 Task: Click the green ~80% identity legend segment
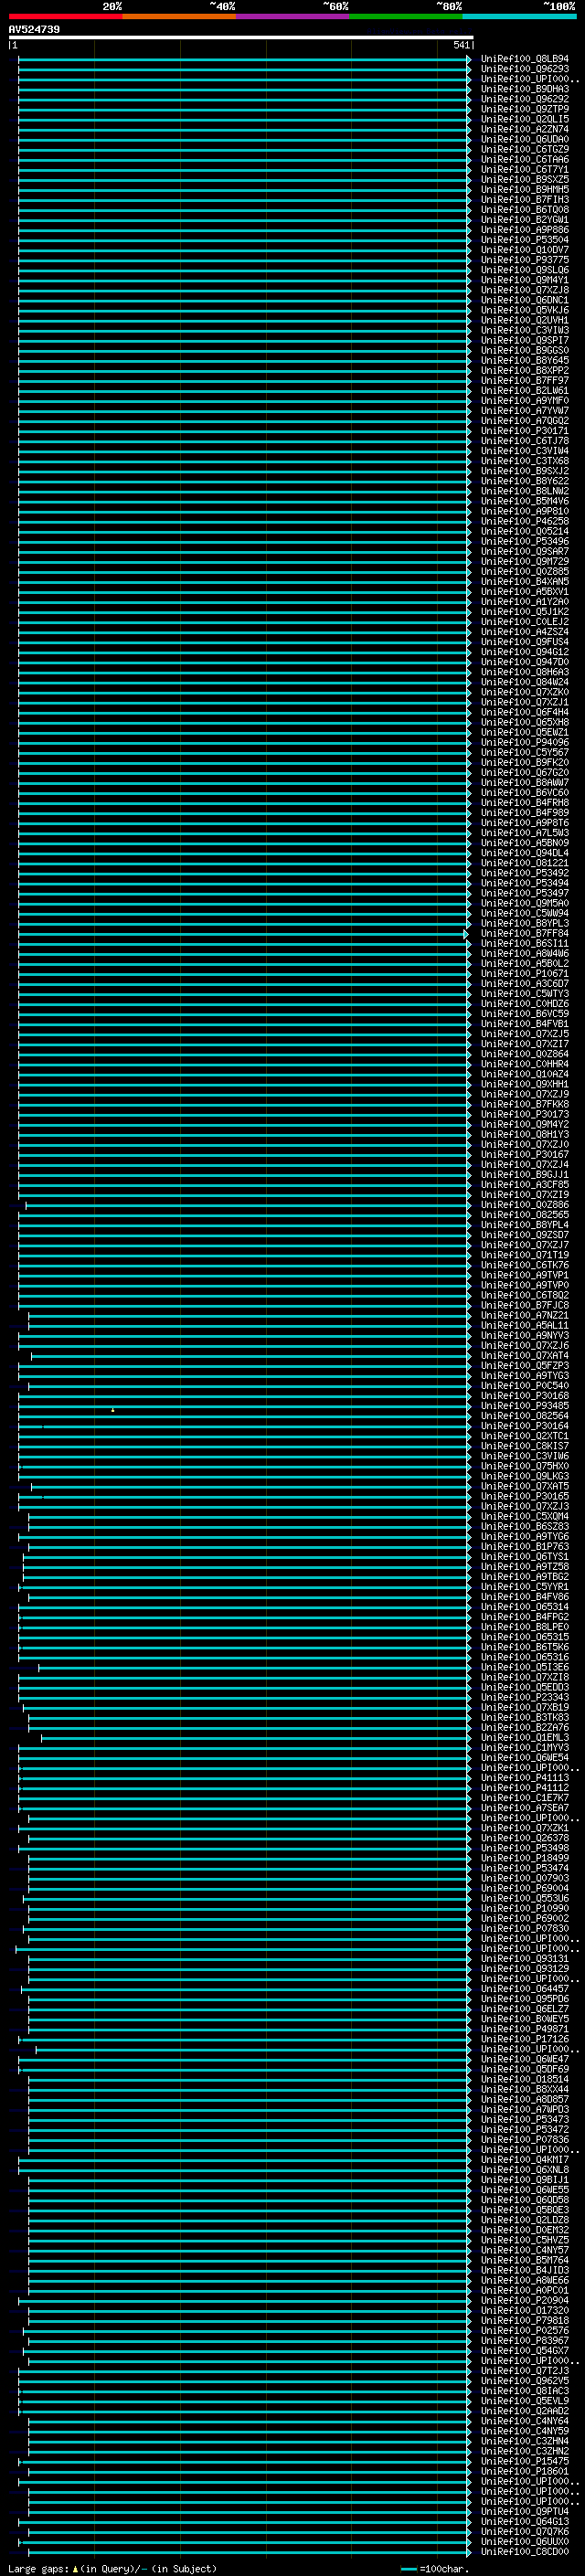coord(406,16)
